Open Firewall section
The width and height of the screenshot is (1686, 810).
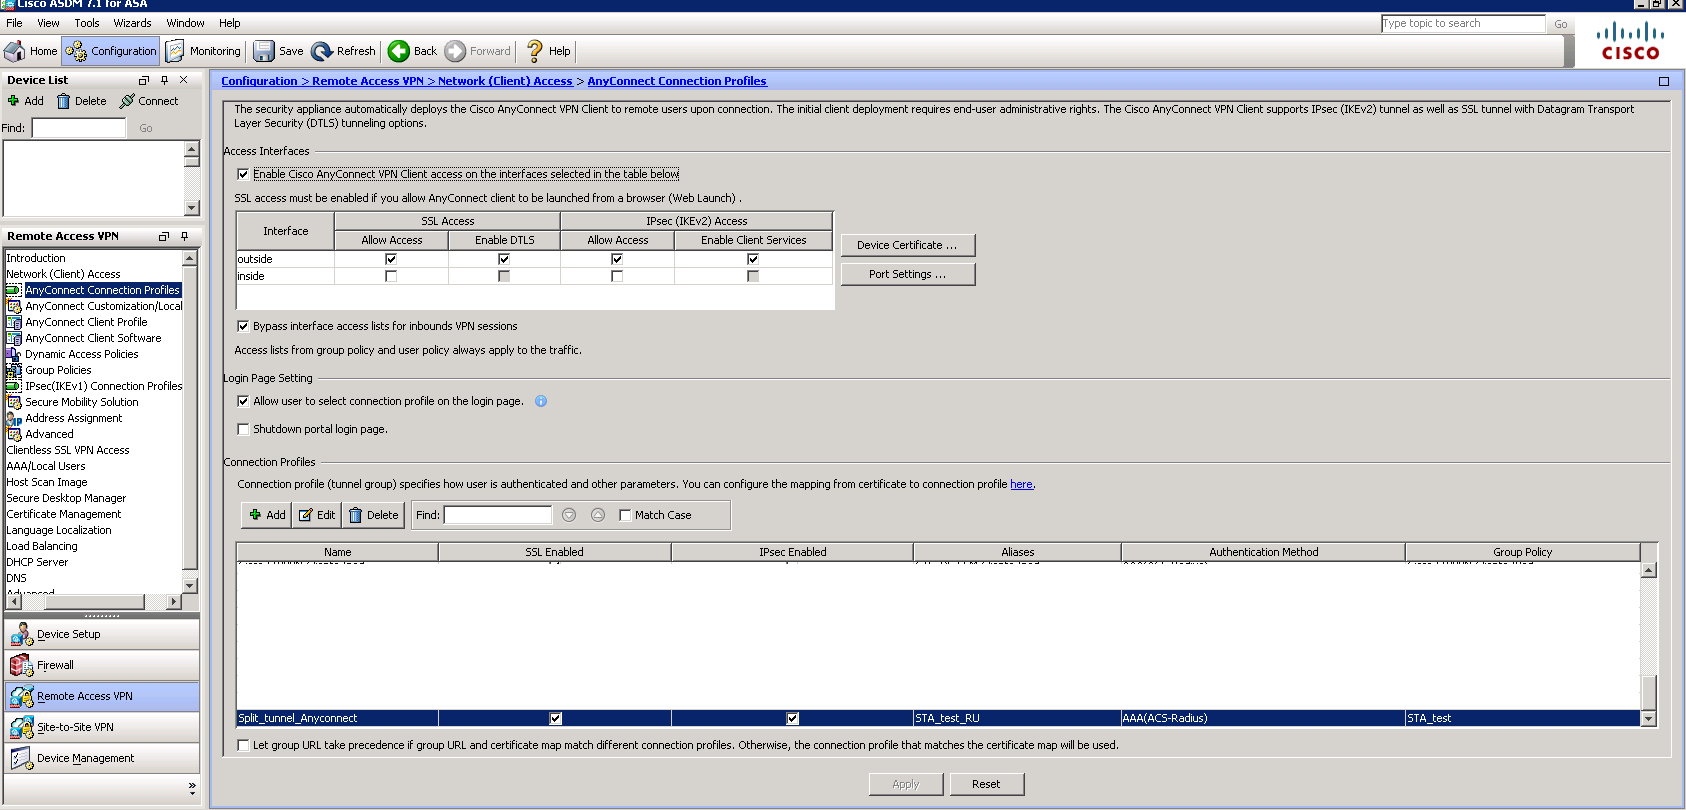[102, 665]
